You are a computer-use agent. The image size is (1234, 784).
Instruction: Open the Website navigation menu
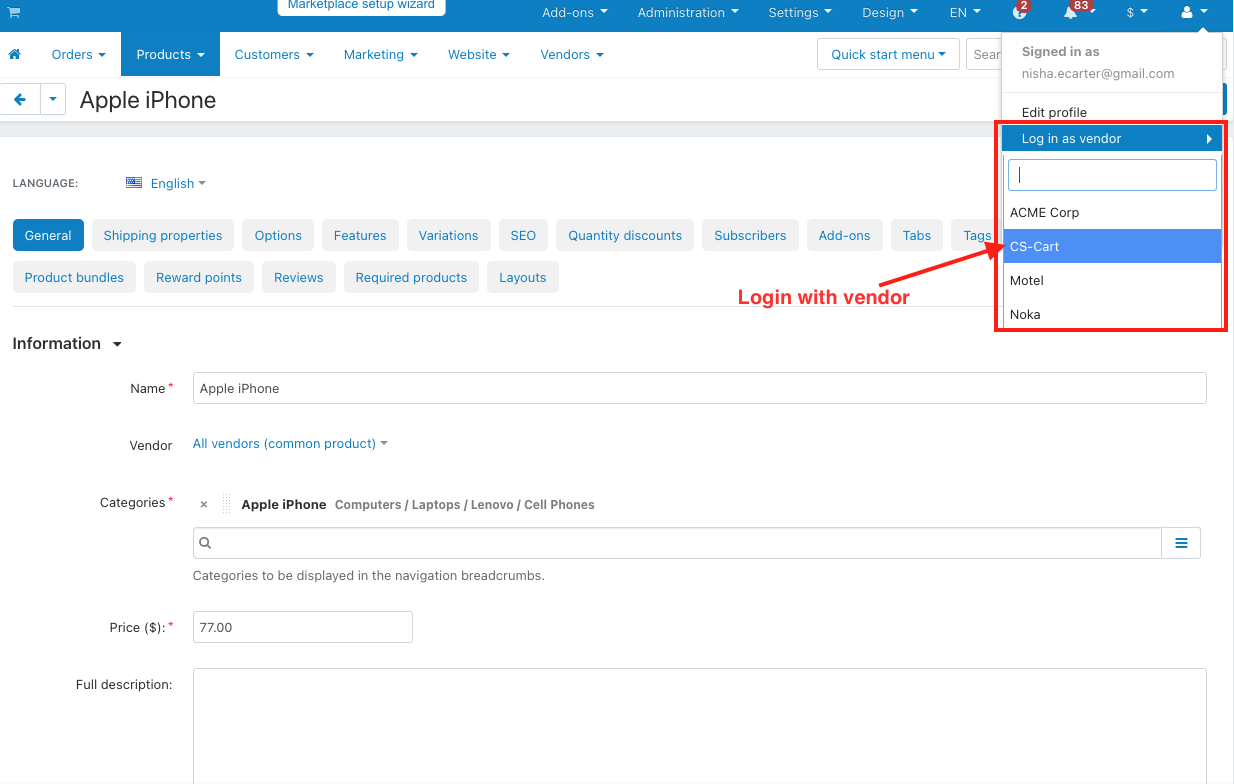[x=479, y=54]
